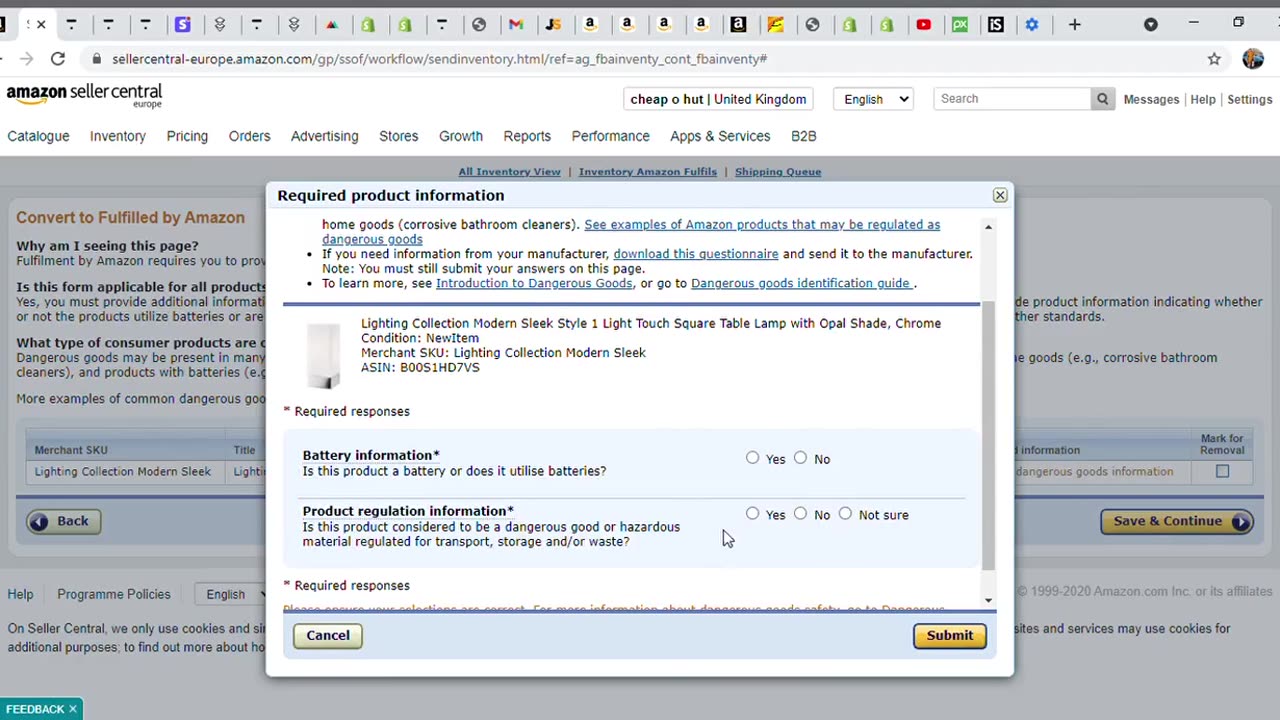Focus the Seller Central search field
The image size is (1280, 720).
[x=1012, y=99]
